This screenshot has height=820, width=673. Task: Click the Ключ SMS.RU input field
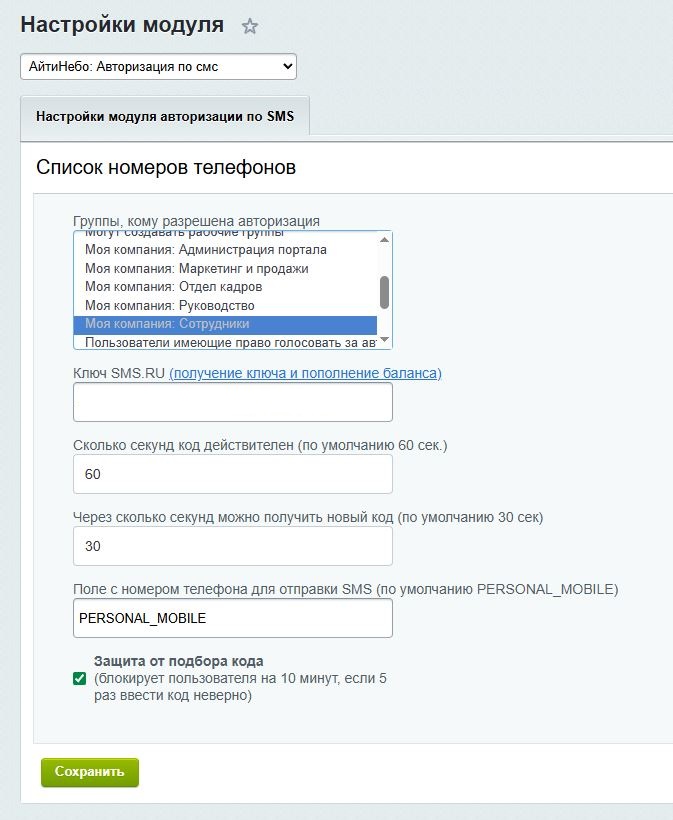pyautogui.click(x=232, y=401)
